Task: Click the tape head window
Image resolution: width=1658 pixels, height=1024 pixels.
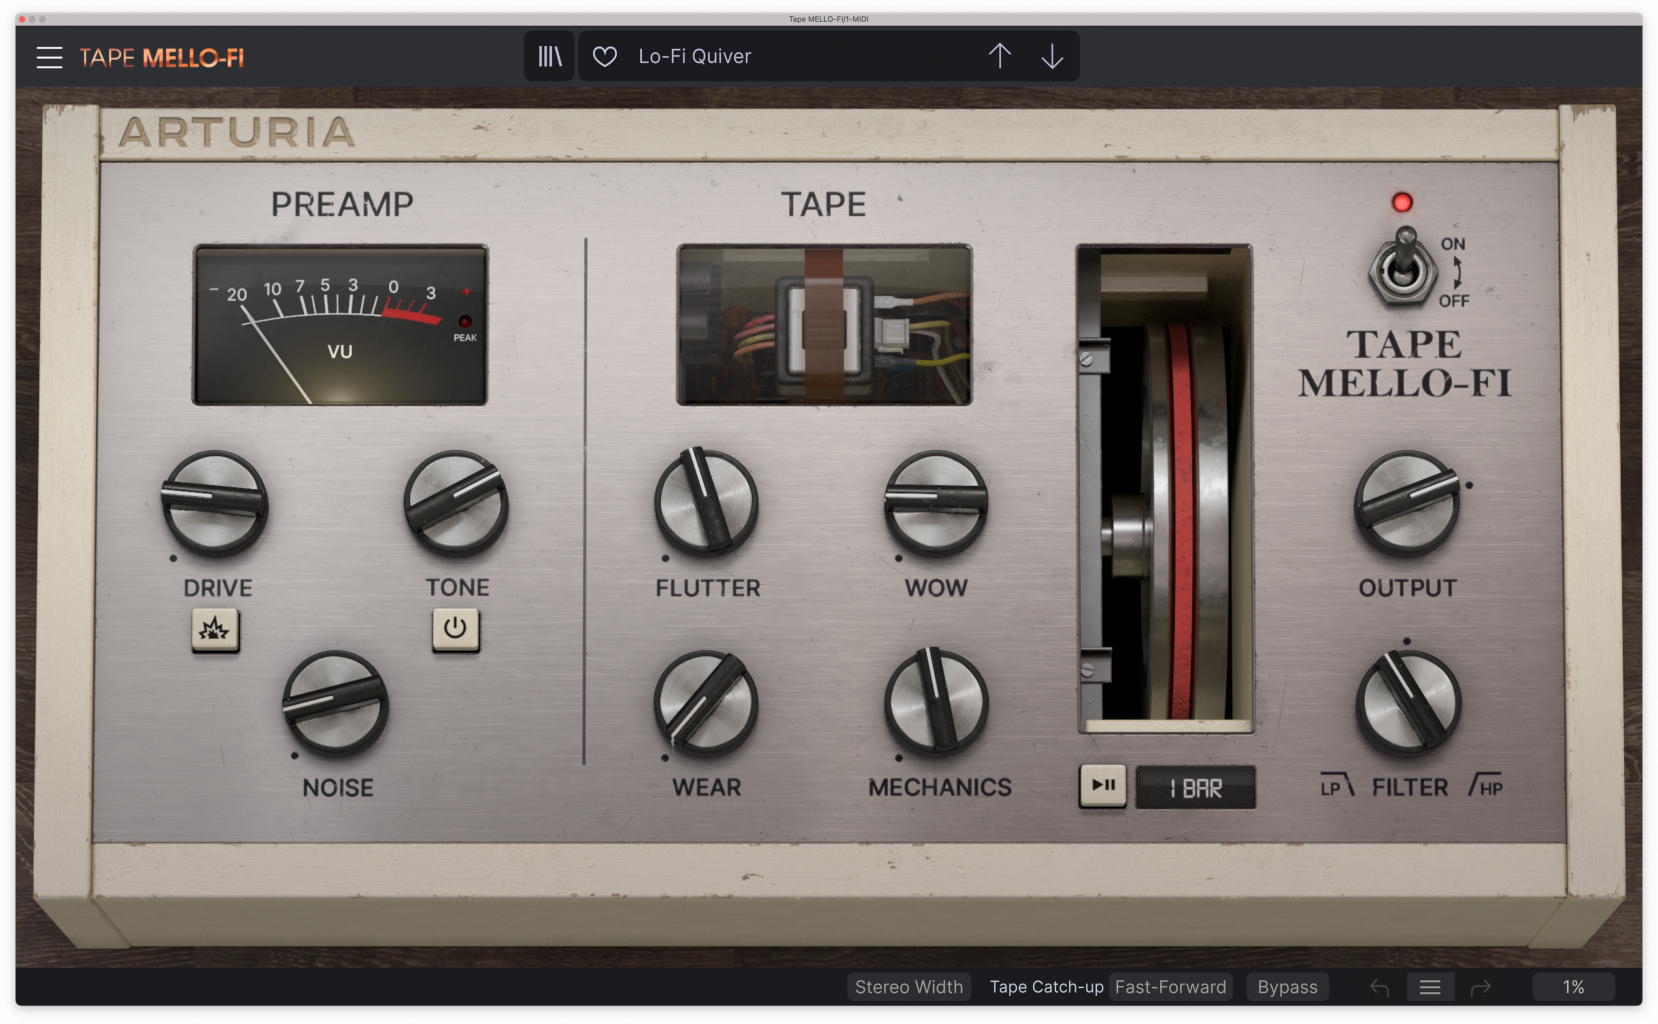Action: pyautogui.click(x=824, y=325)
